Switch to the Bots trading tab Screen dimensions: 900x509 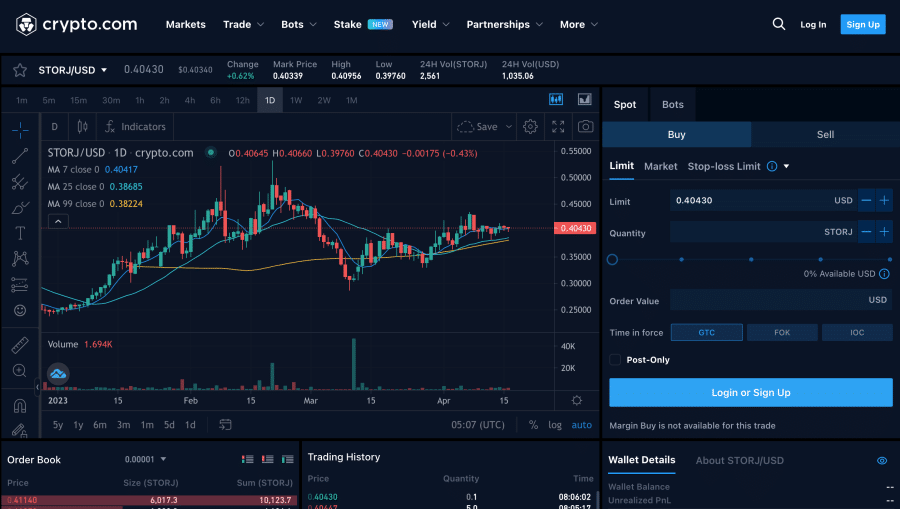(673, 104)
